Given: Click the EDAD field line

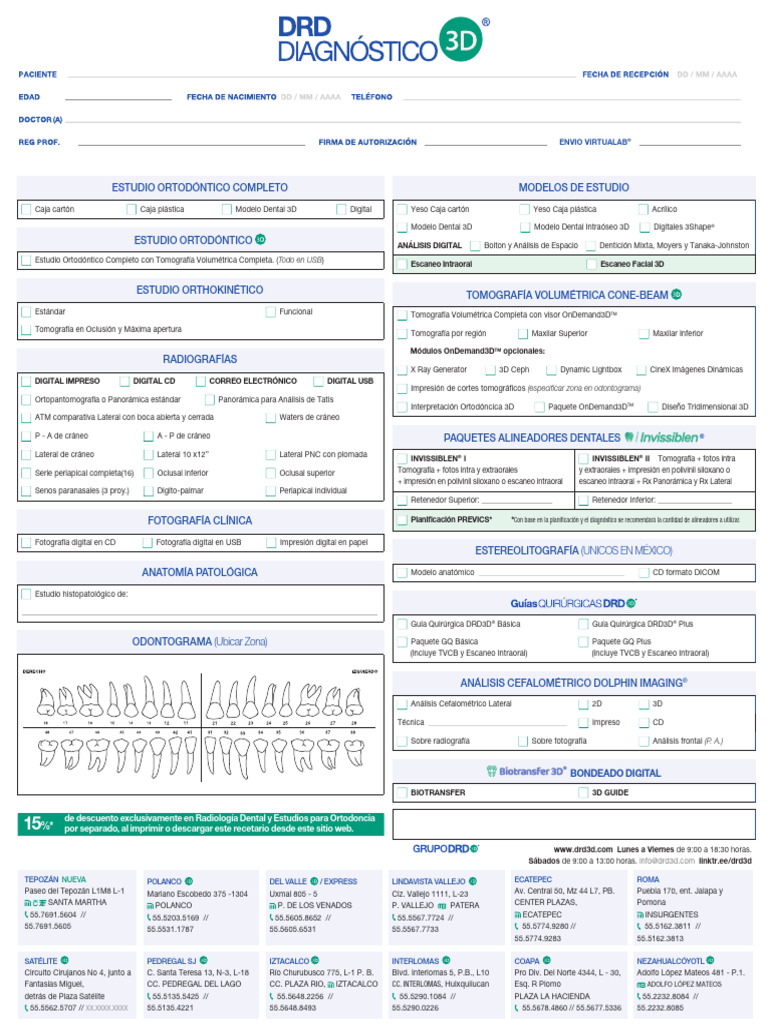Looking at the screenshot, I should pyautogui.click(x=118, y=98).
